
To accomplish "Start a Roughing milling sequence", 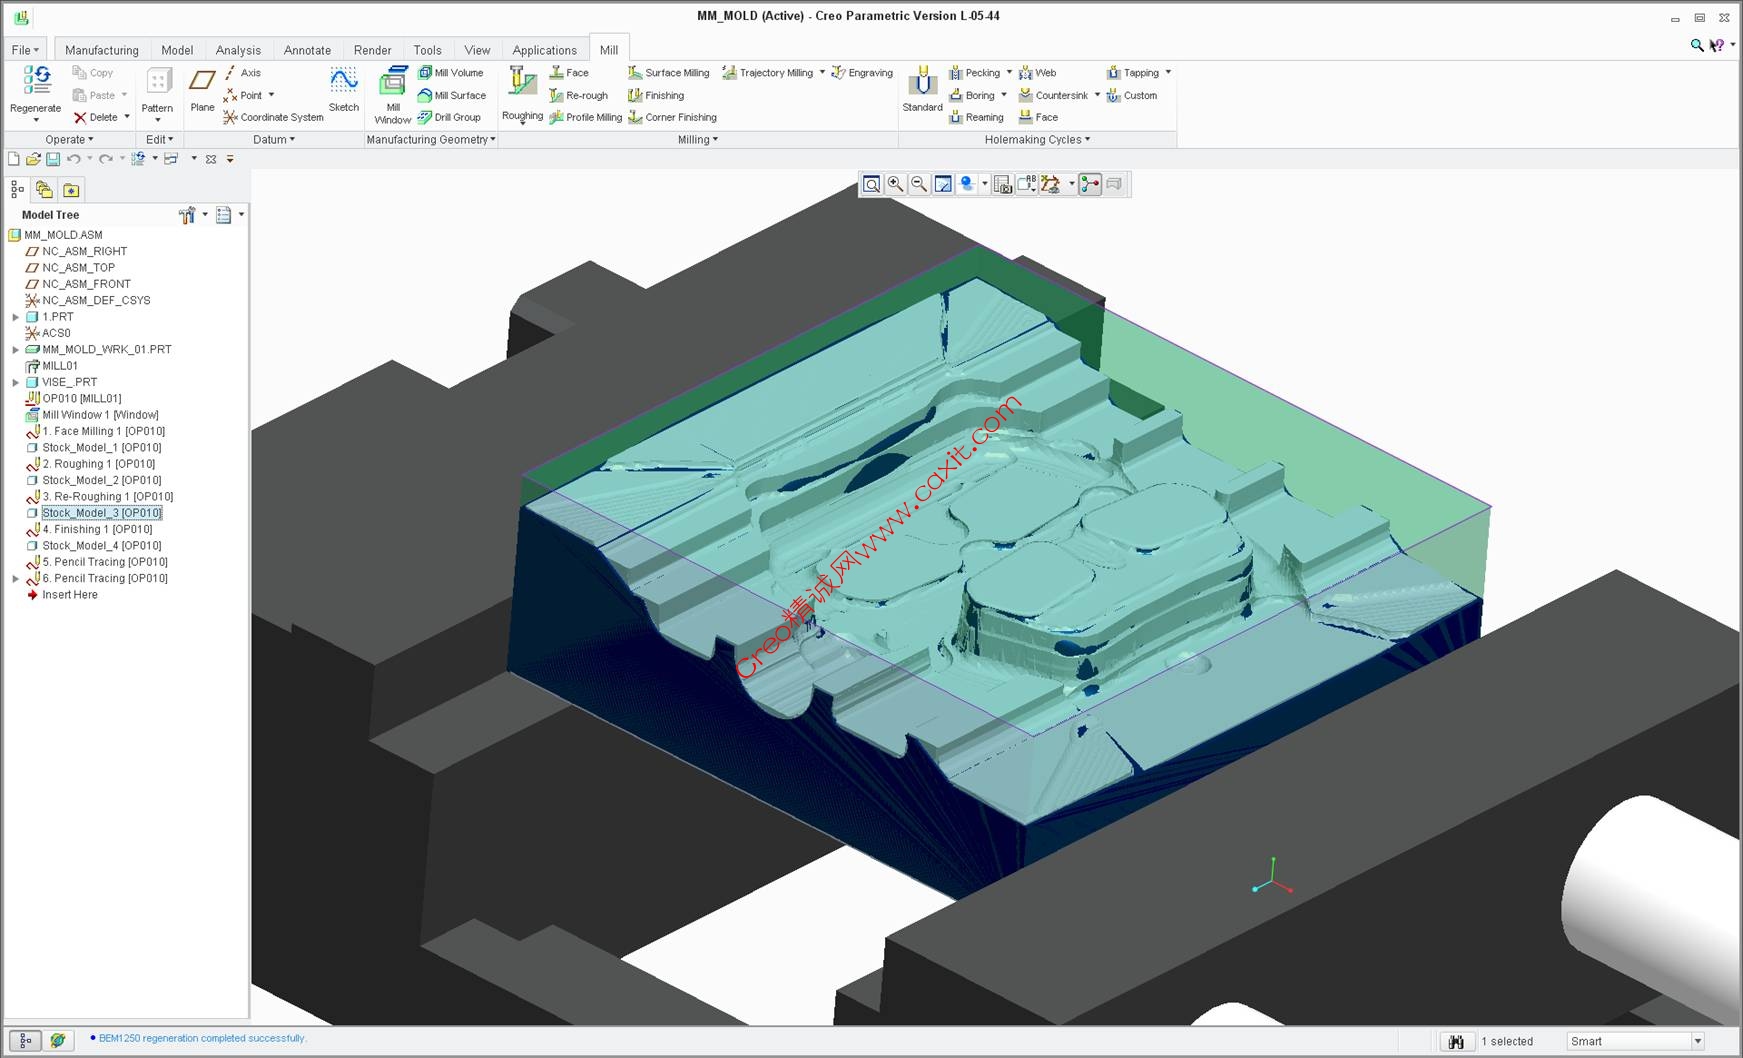I will tap(522, 93).
